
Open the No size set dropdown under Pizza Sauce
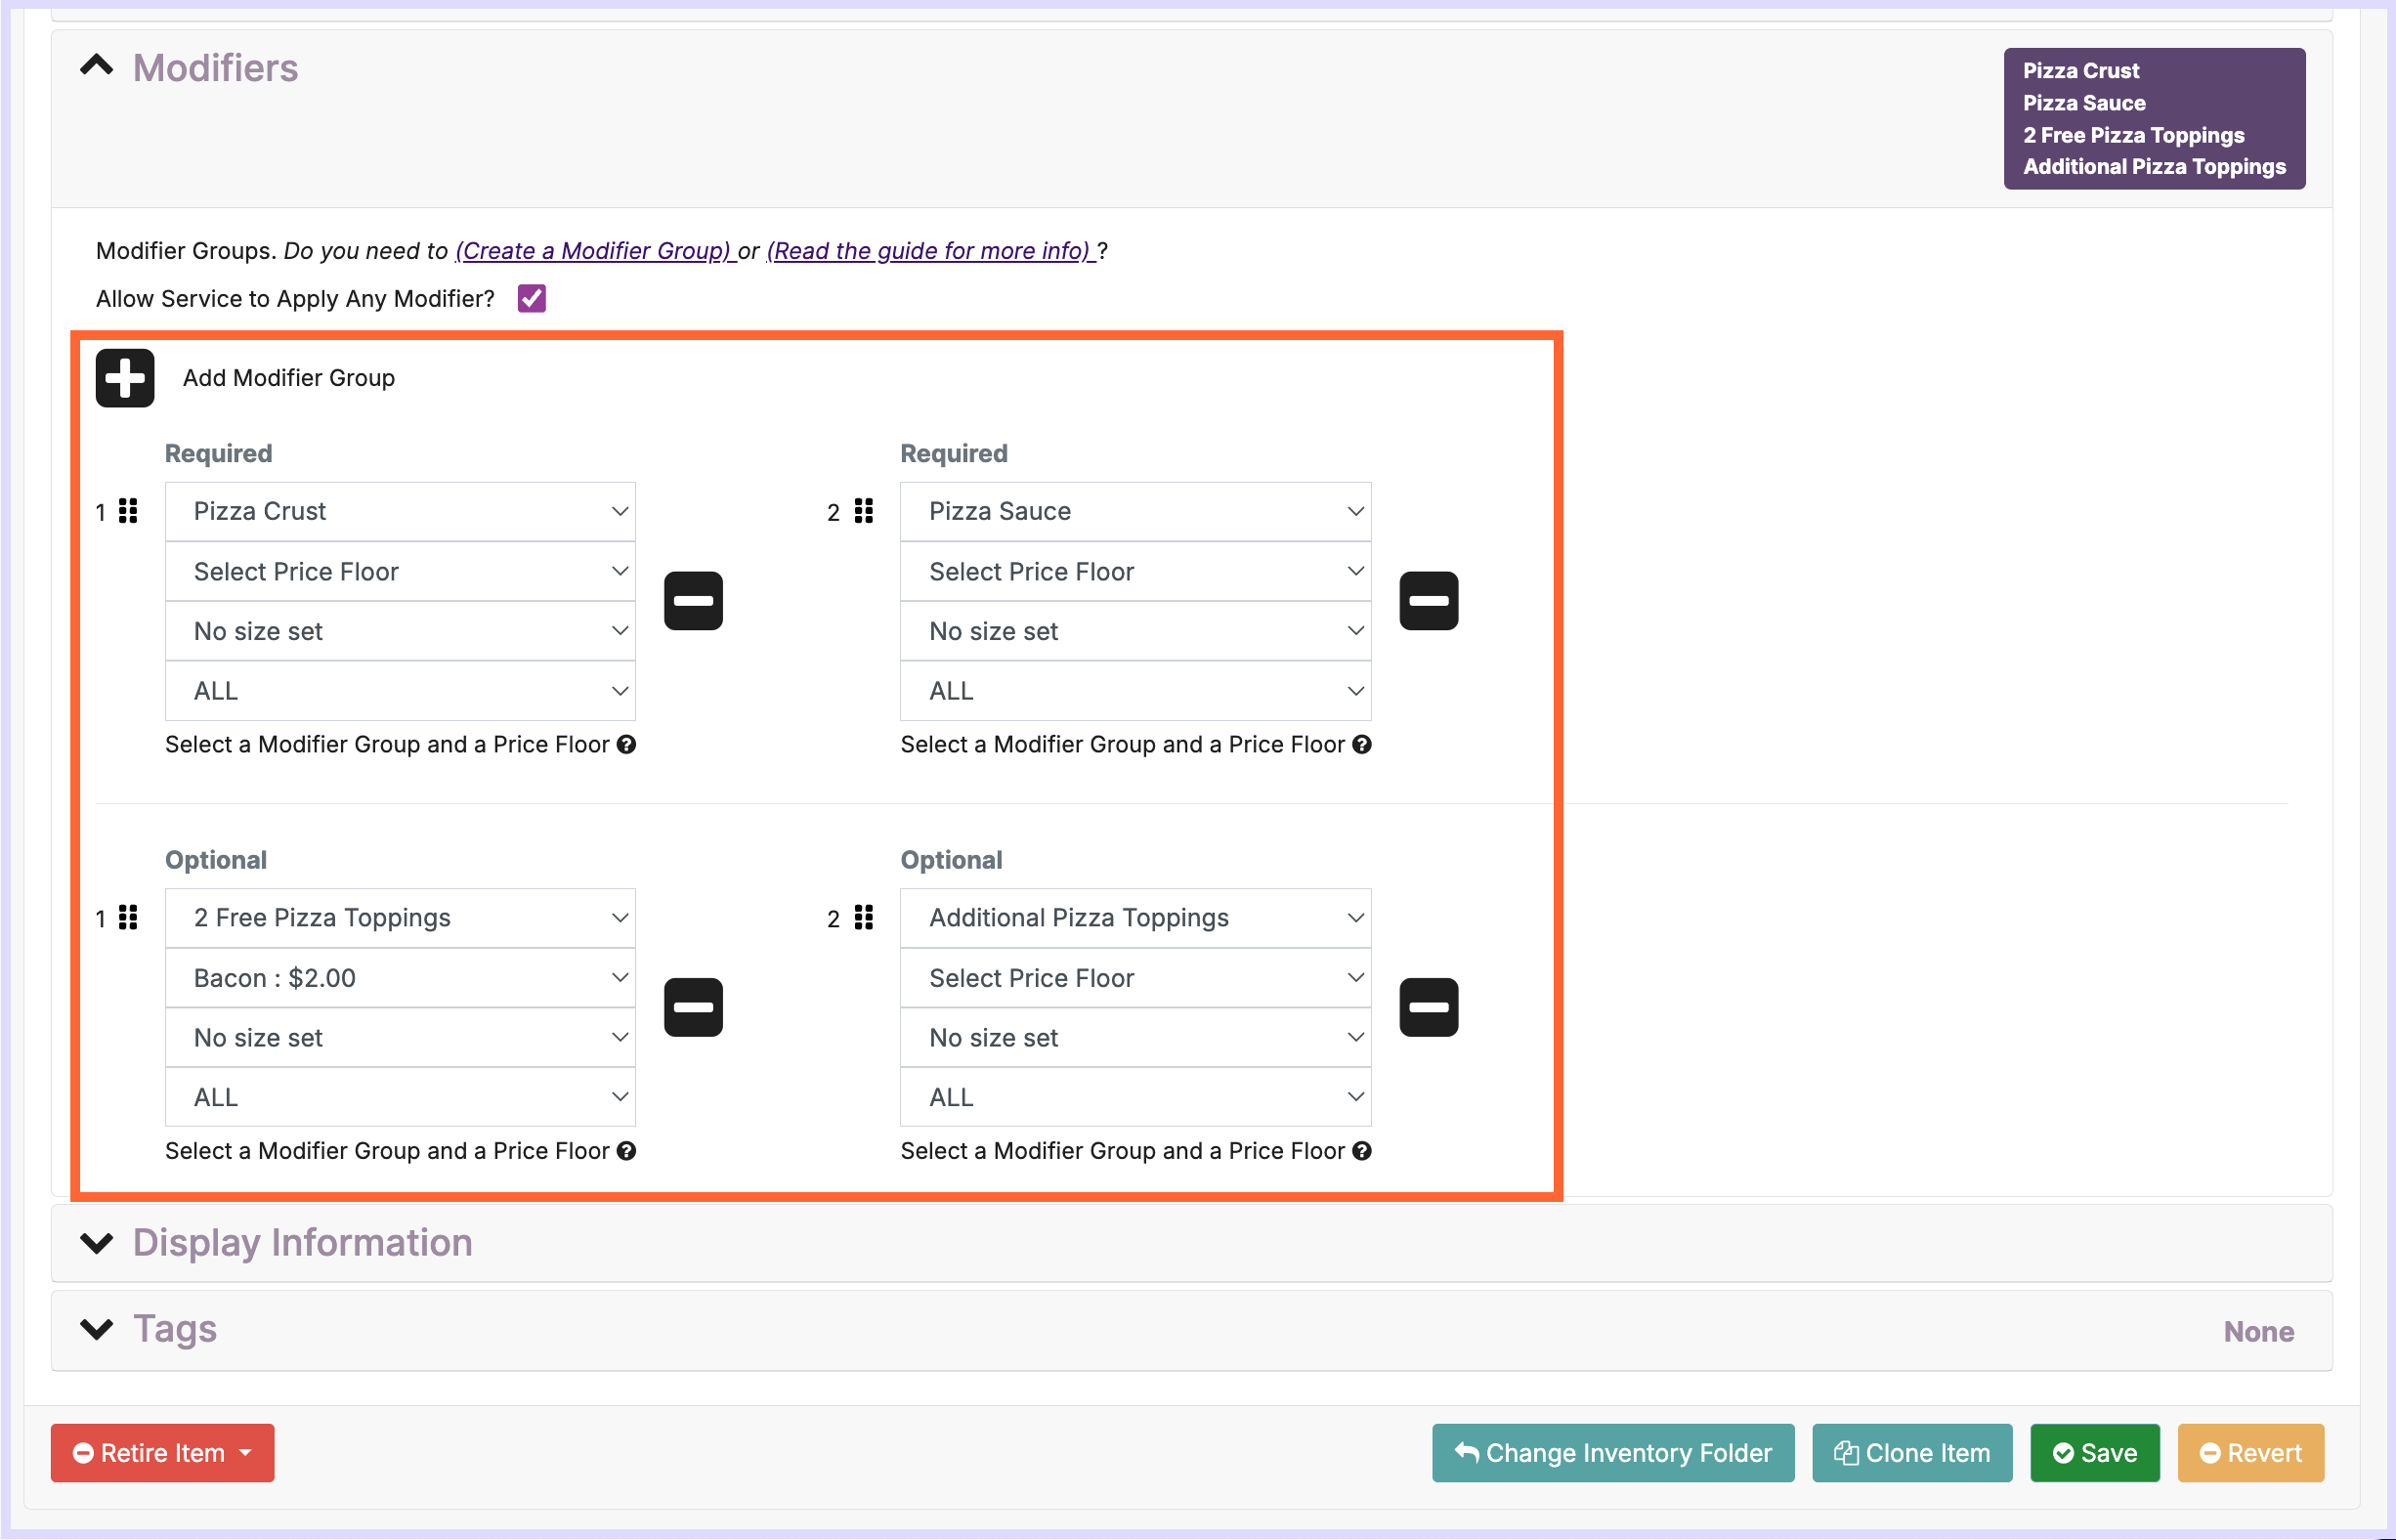1135,631
